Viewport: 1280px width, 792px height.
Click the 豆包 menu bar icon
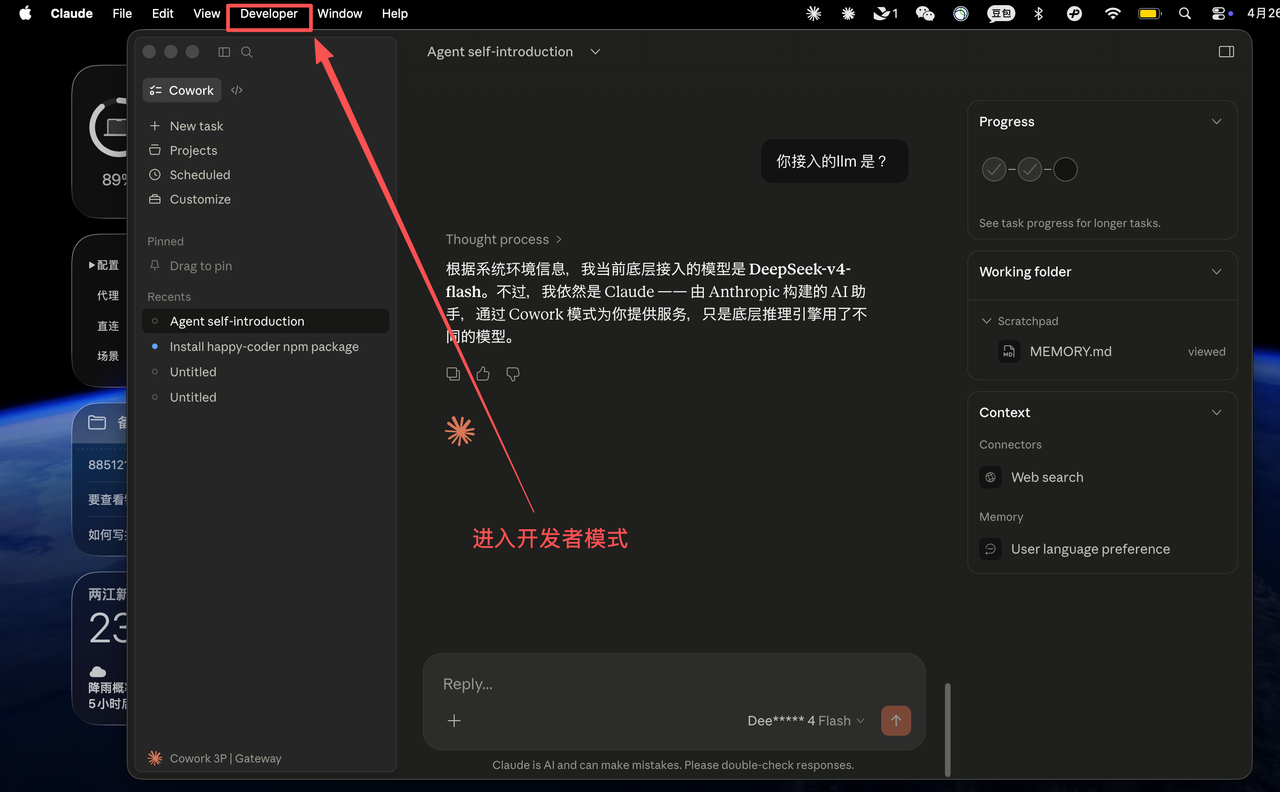tap(1001, 14)
